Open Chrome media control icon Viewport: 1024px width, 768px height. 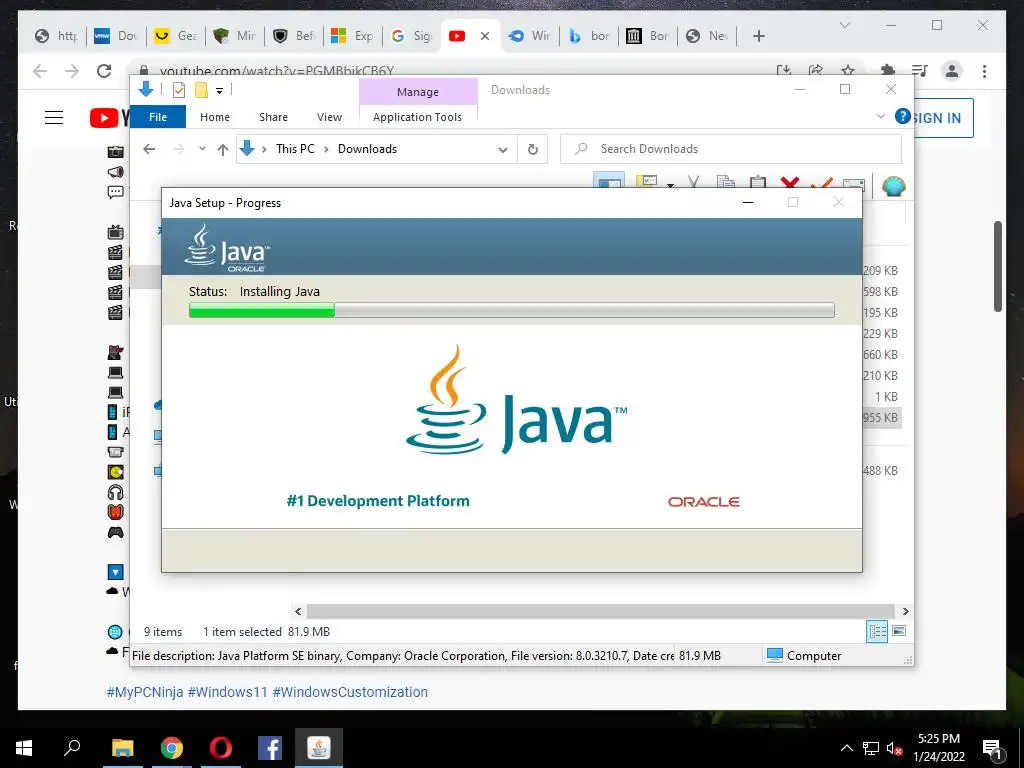920,71
